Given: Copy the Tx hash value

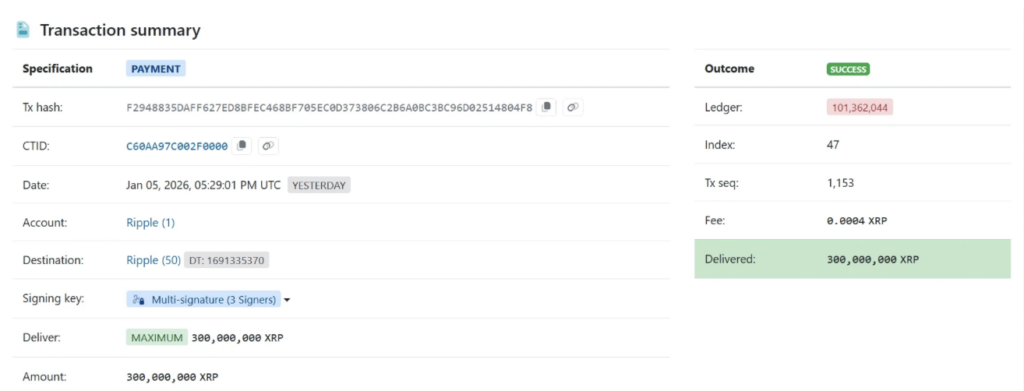Looking at the screenshot, I should [547, 107].
